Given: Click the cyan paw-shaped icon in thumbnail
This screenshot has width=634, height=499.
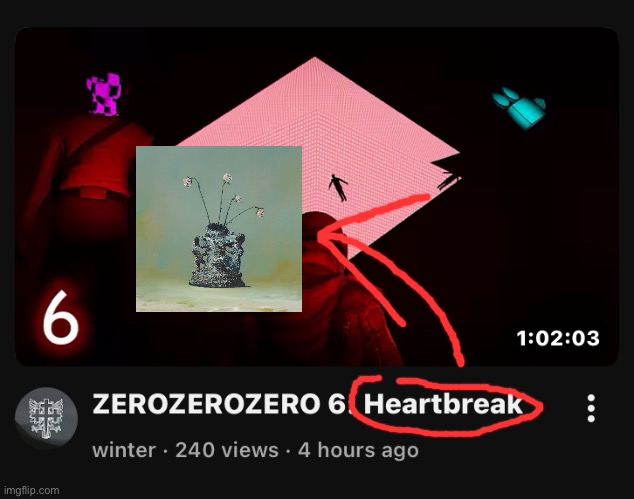Looking at the screenshot, I should [519, 108].
